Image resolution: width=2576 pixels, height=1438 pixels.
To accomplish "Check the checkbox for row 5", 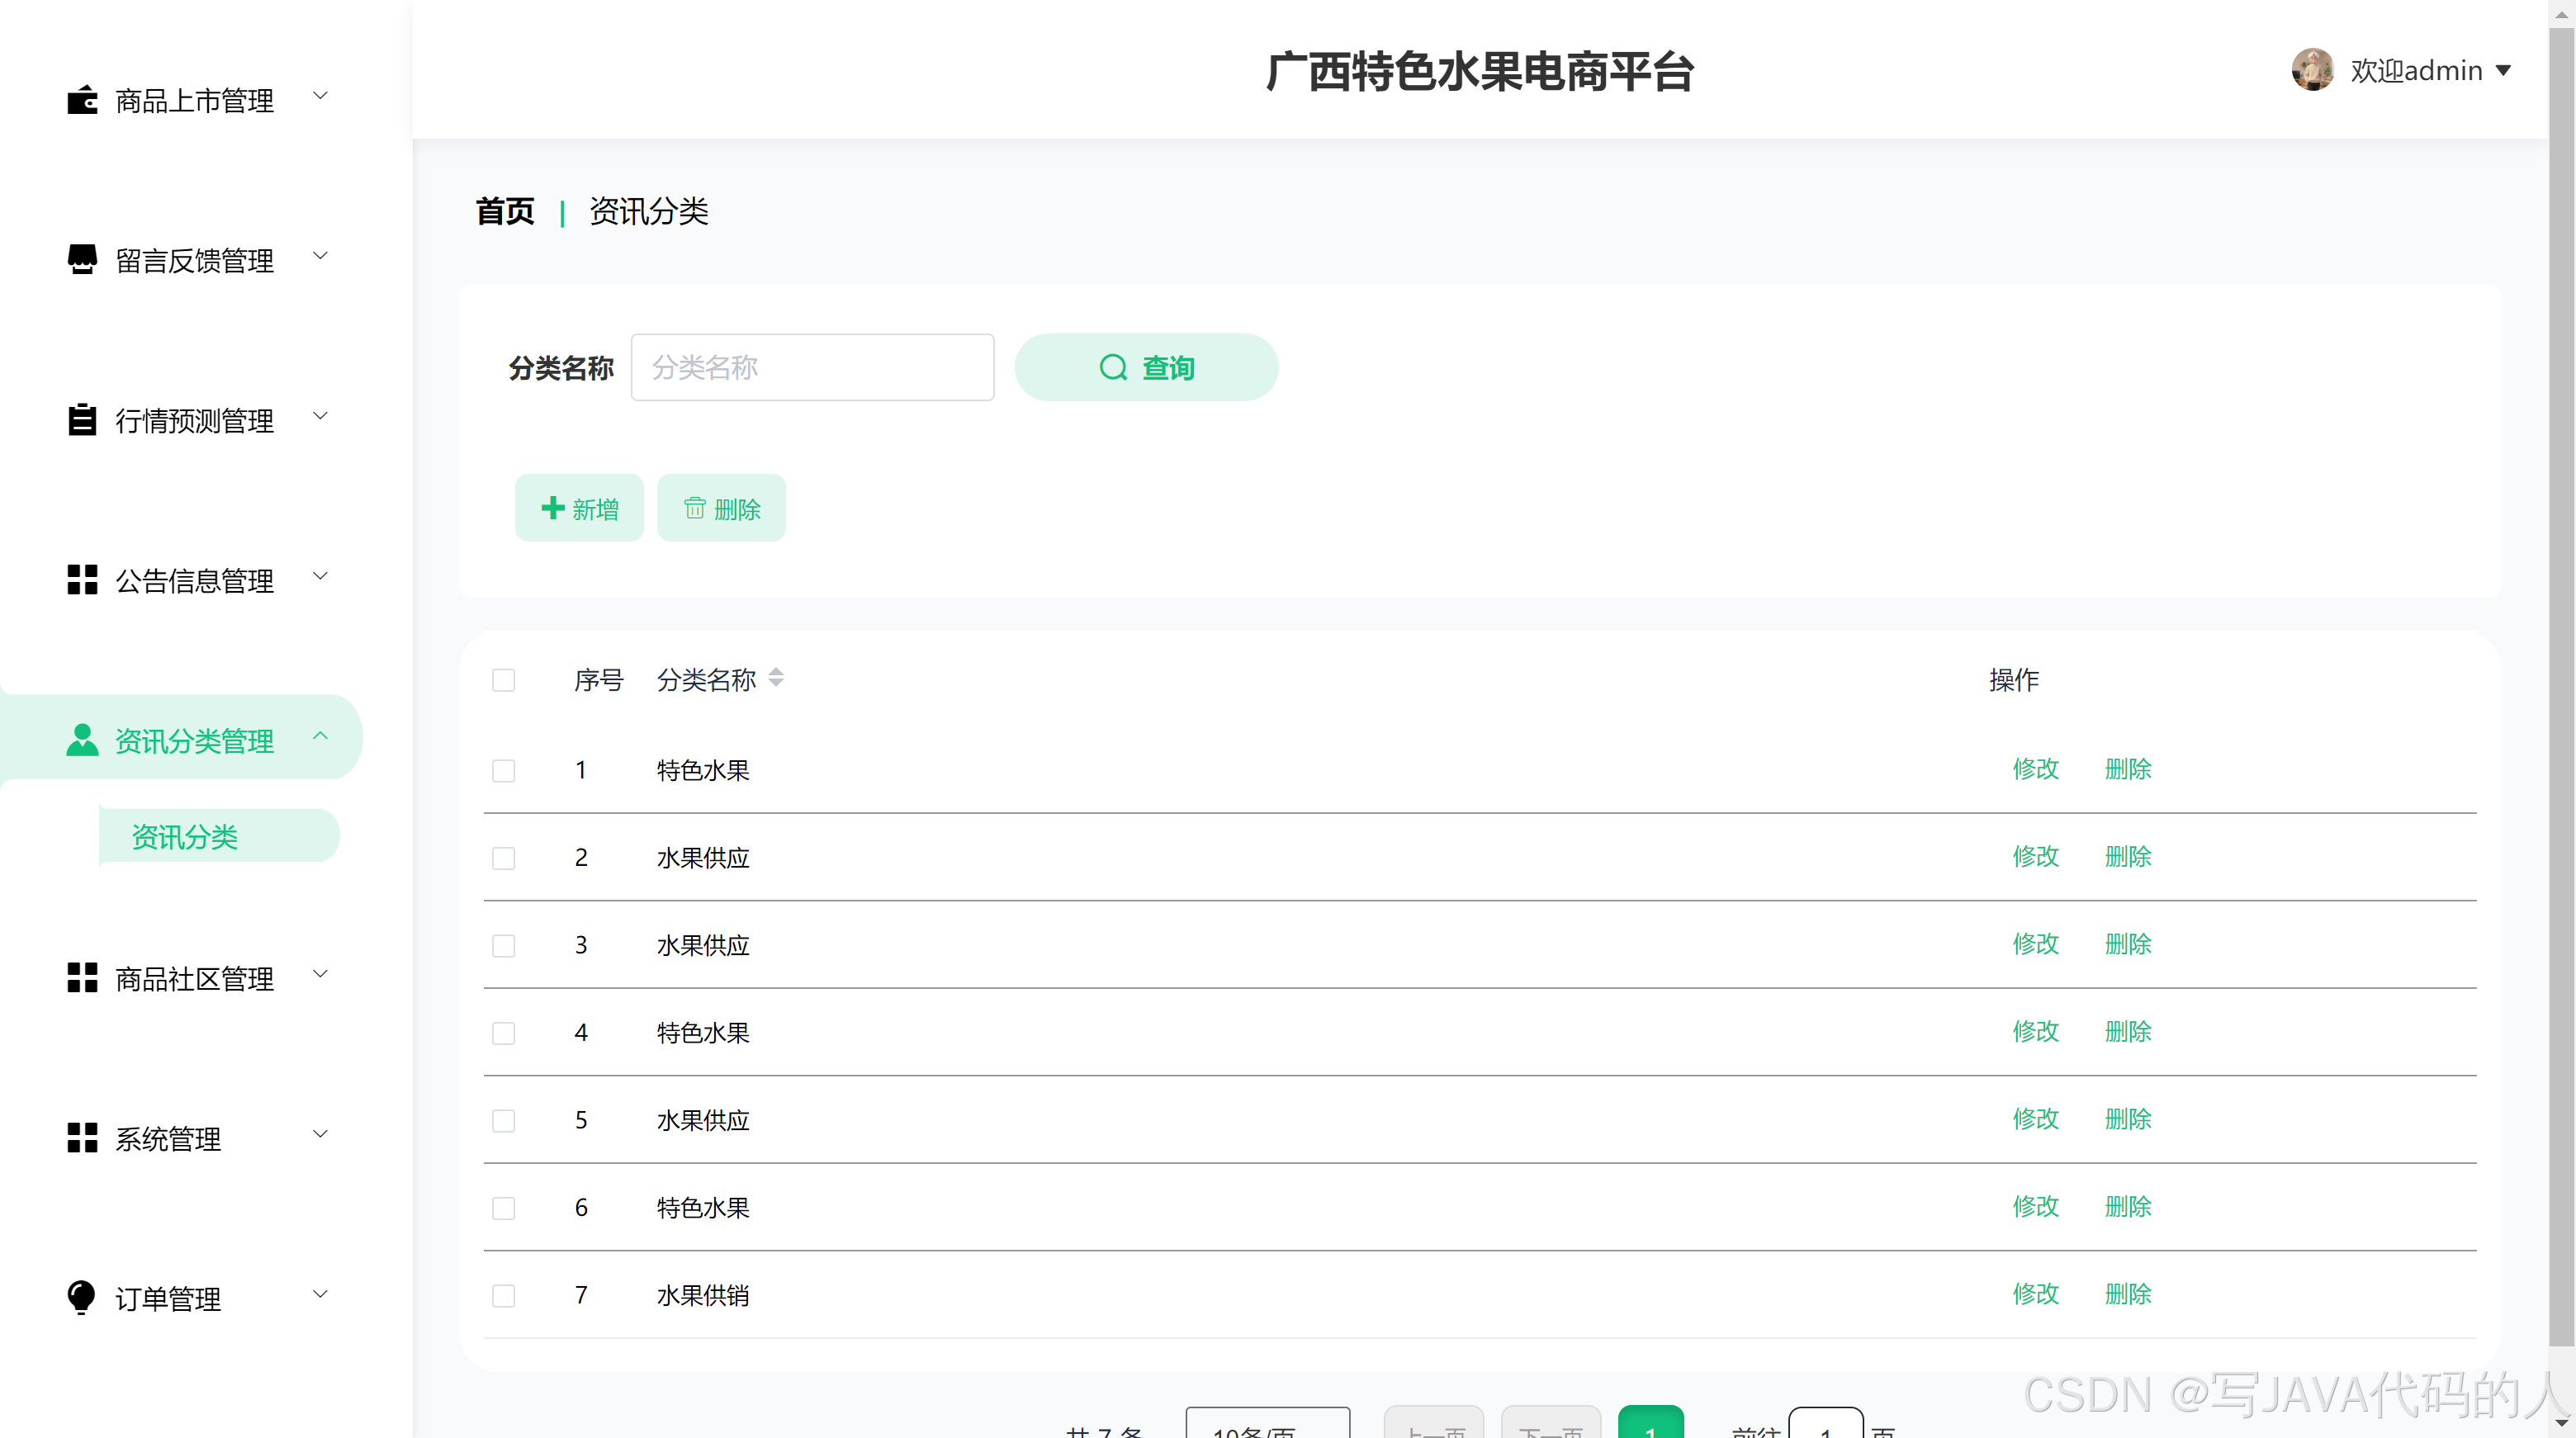I will [503, 1120].
